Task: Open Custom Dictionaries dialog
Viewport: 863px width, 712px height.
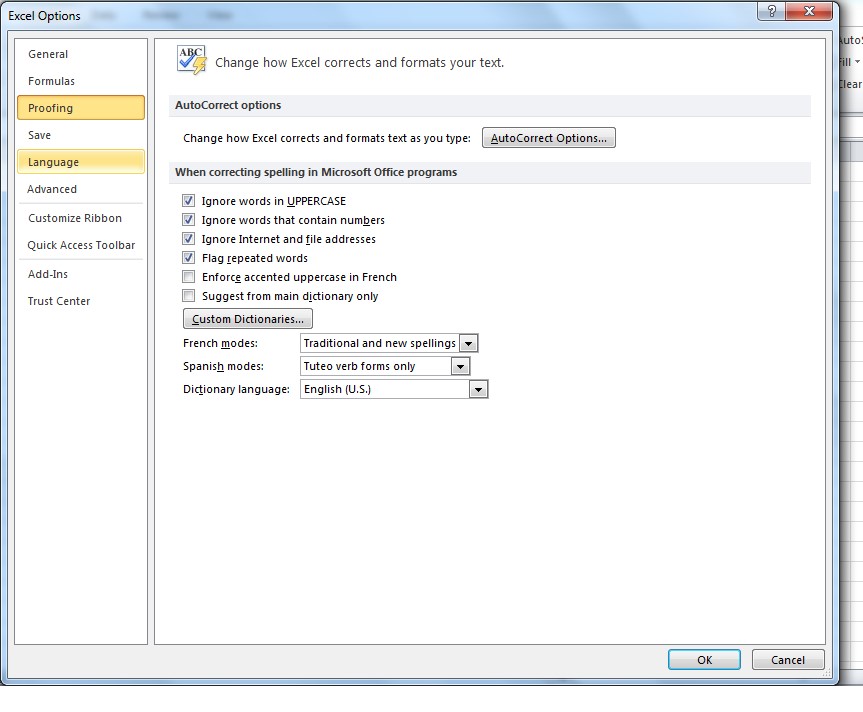Action: pos(248,319)
